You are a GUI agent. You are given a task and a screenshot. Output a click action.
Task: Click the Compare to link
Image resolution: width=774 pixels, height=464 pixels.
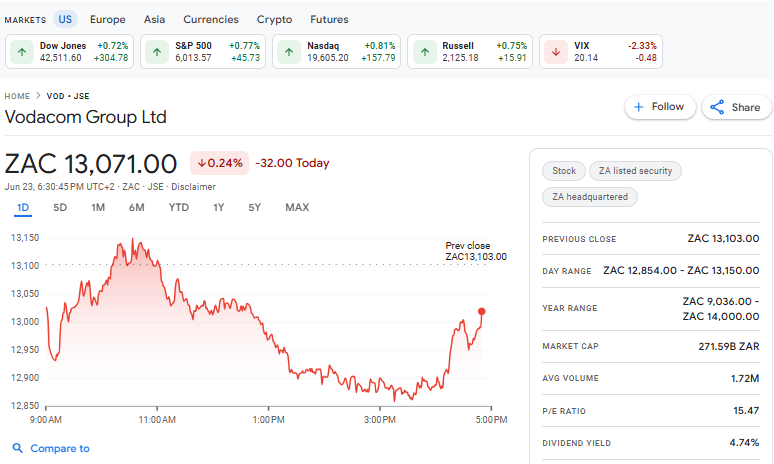60,448
